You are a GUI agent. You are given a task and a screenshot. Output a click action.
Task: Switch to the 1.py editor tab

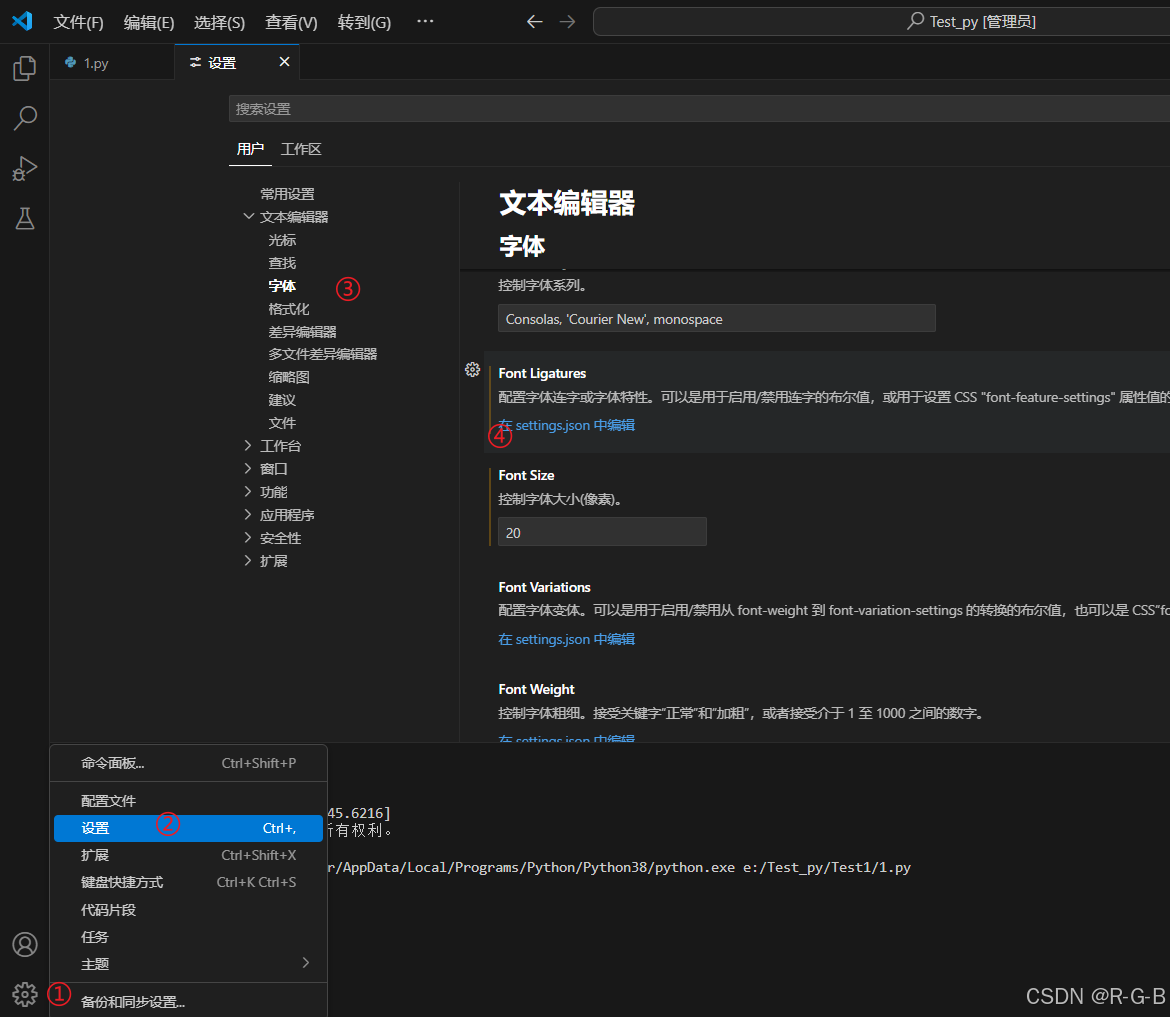112,63
